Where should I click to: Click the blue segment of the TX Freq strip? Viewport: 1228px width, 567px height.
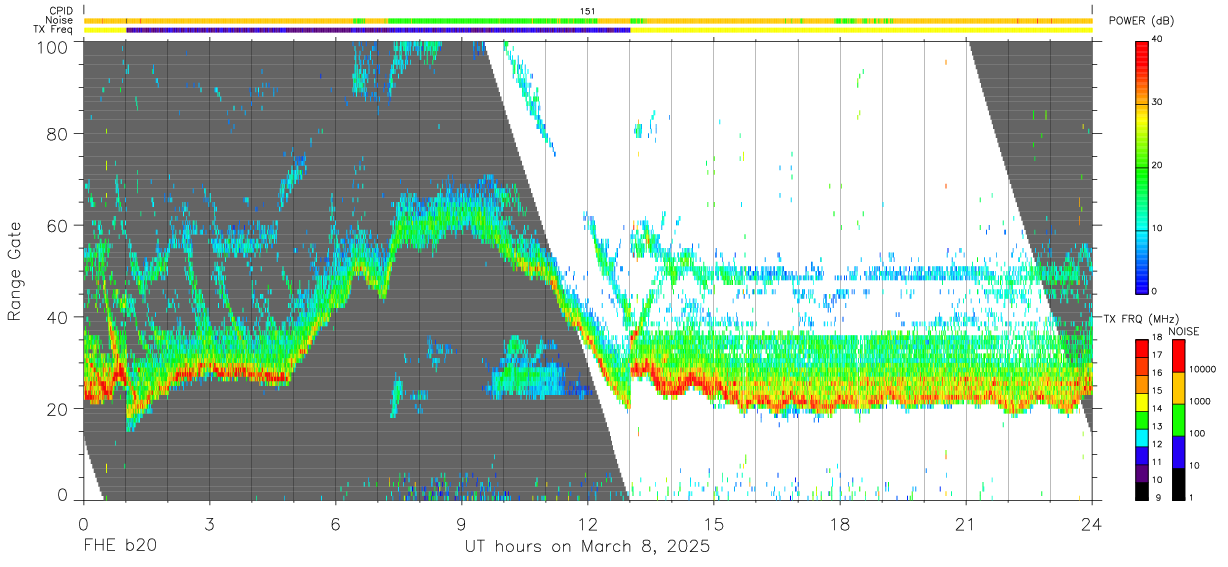tap(378, 30)
